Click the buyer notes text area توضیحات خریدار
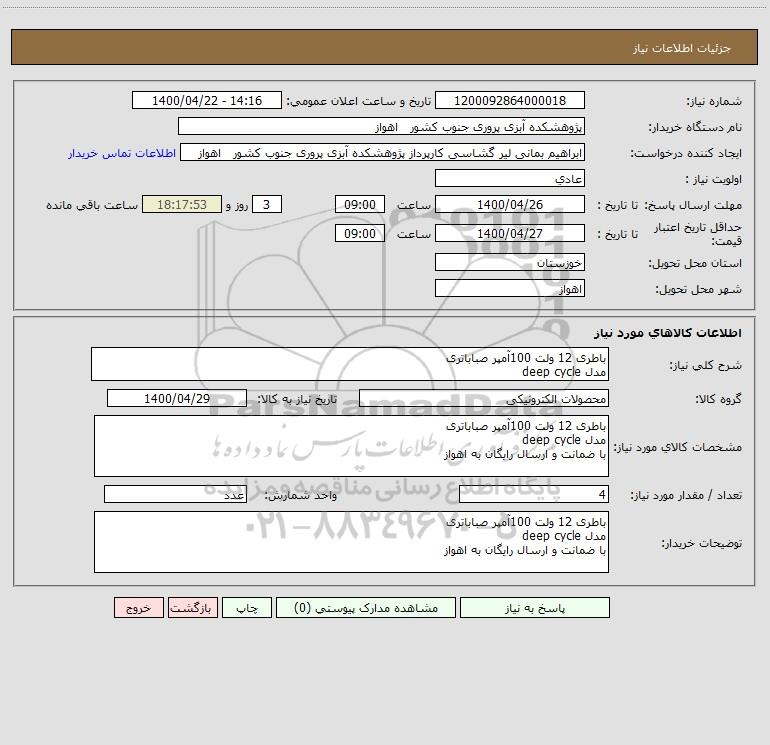This screenshot has width=770, height=745. click(351, 542)
